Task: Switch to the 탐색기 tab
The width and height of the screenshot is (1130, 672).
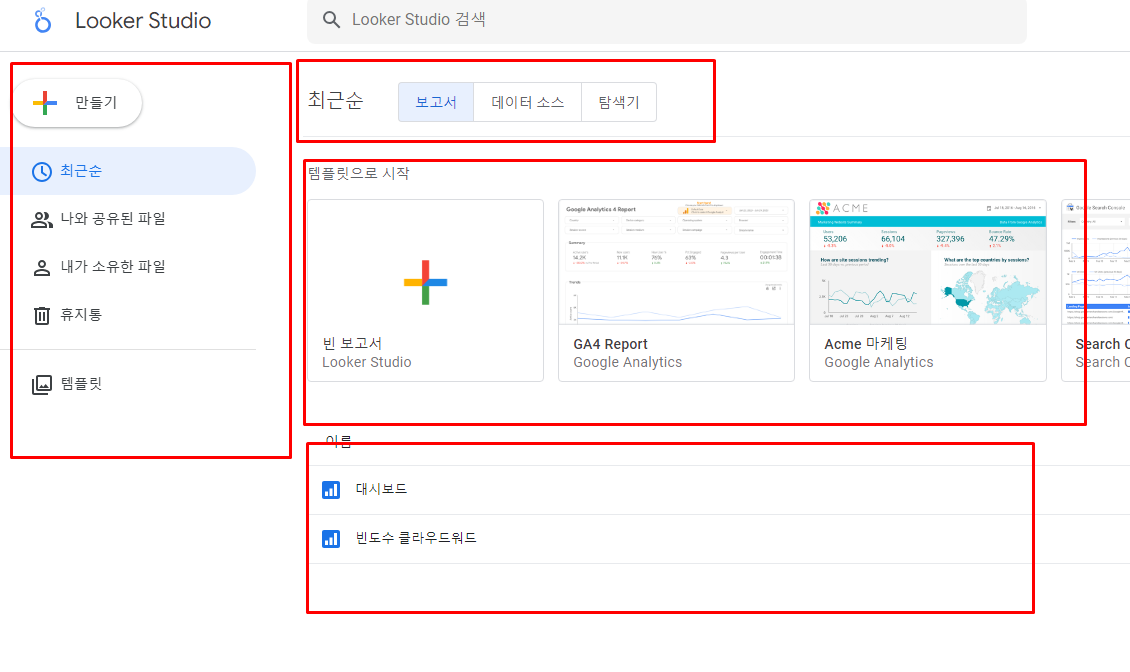Action: tap(619, 102)
